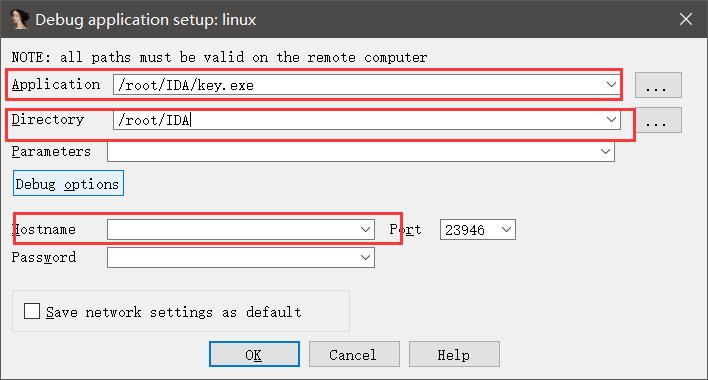Expand the Hostname dropdown list
The height and width of the screenshot is (380, 708).
(x=366, y=230)
